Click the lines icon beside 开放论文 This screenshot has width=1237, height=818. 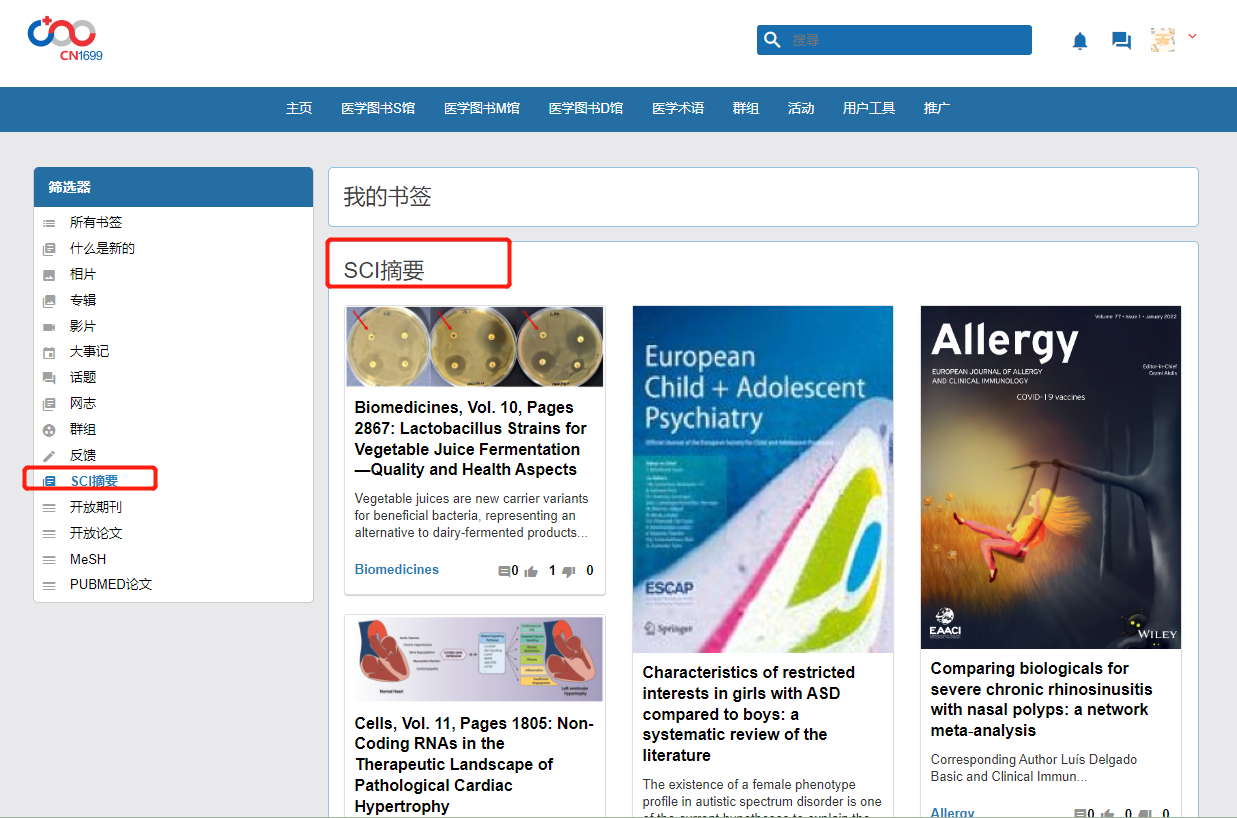(49, 534)
